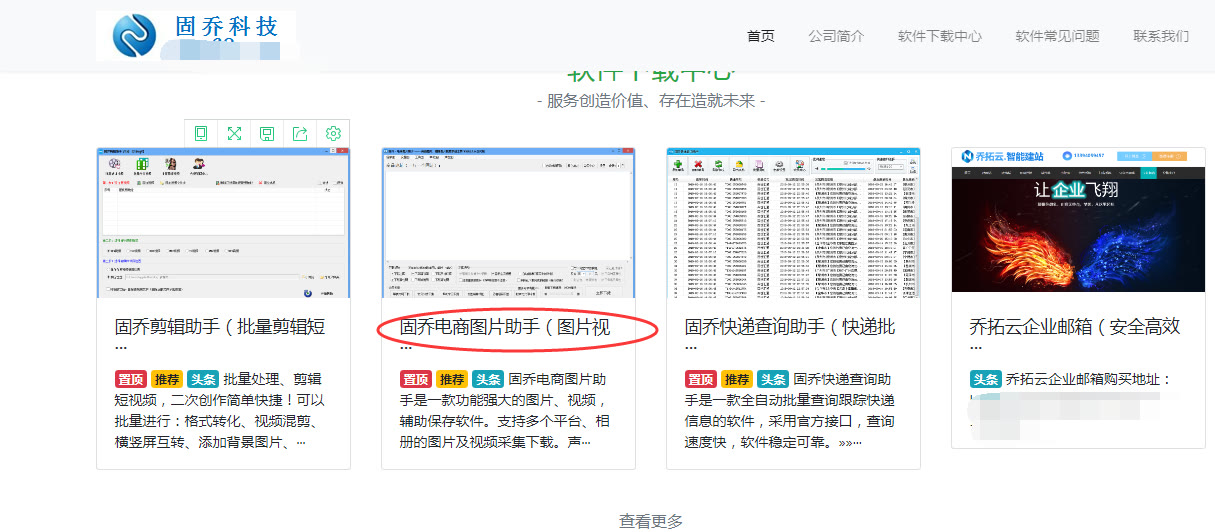Click title 固乔剪辑助手(批量剪辑短
Image resolution: width=1215 pixels, height=532 pixels.
tap(220, 327)
